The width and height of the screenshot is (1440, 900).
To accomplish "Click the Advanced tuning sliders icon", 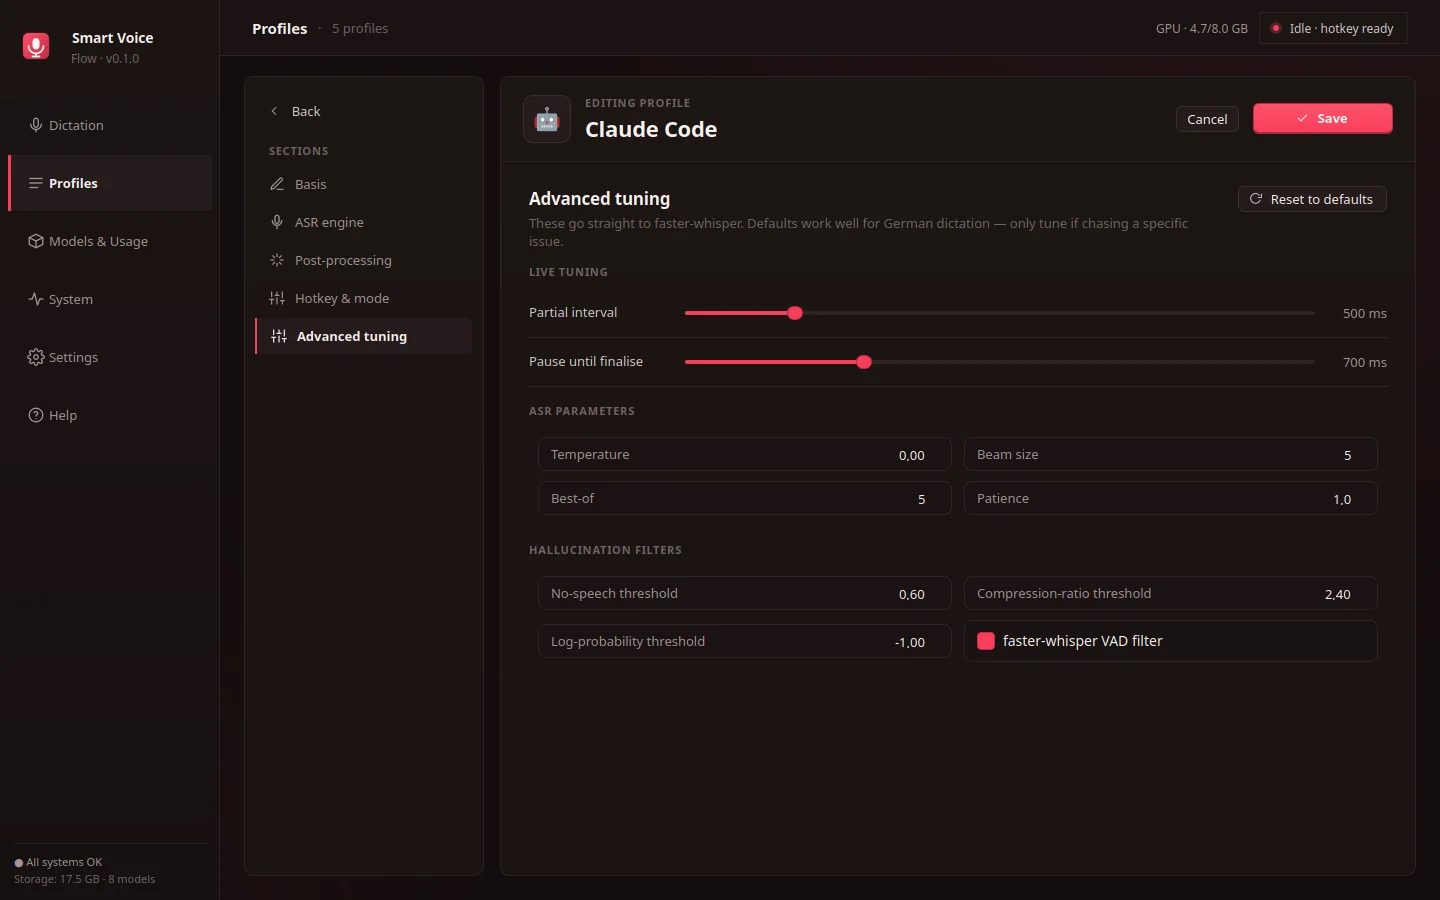I will pyautogui.click(x=279, y=336).
